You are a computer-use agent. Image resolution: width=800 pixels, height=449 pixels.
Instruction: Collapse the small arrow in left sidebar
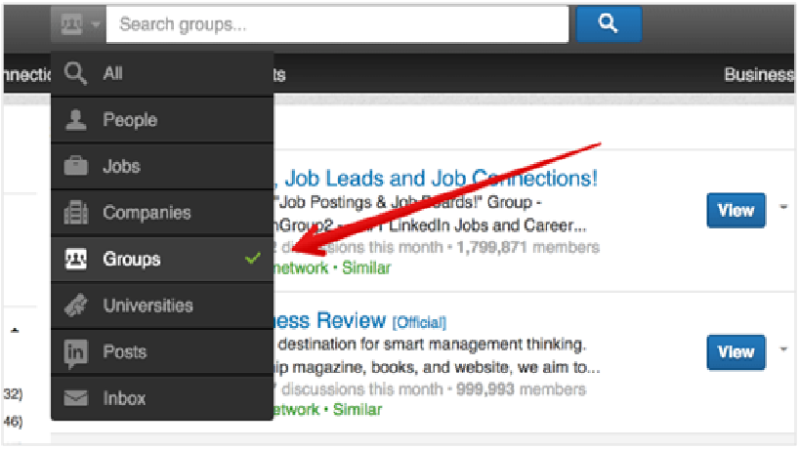pyautogui.click(x=15, y=330)
